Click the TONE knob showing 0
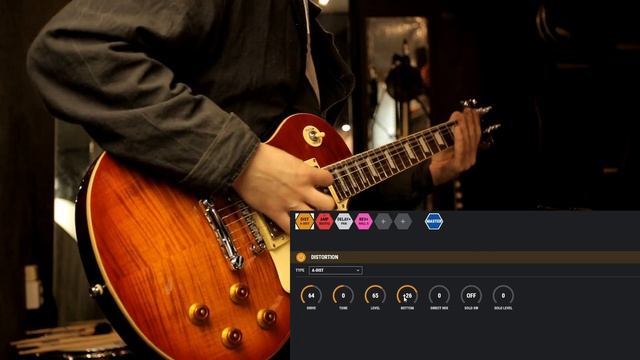This screenshot has height=360, width=640. 343,296
